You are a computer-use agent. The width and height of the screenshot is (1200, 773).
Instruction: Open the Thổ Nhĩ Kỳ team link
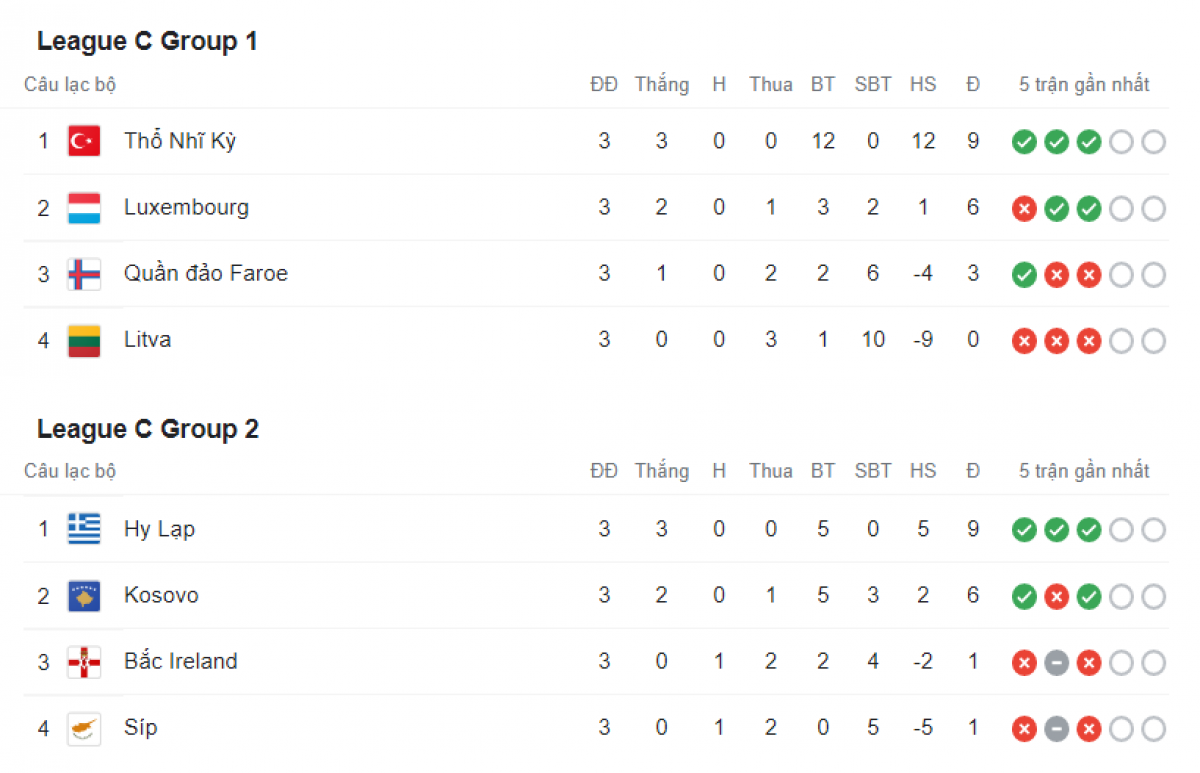180,141
